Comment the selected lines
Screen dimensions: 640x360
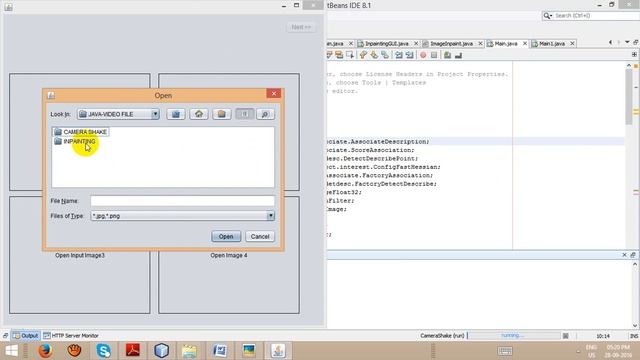point(447,55)
